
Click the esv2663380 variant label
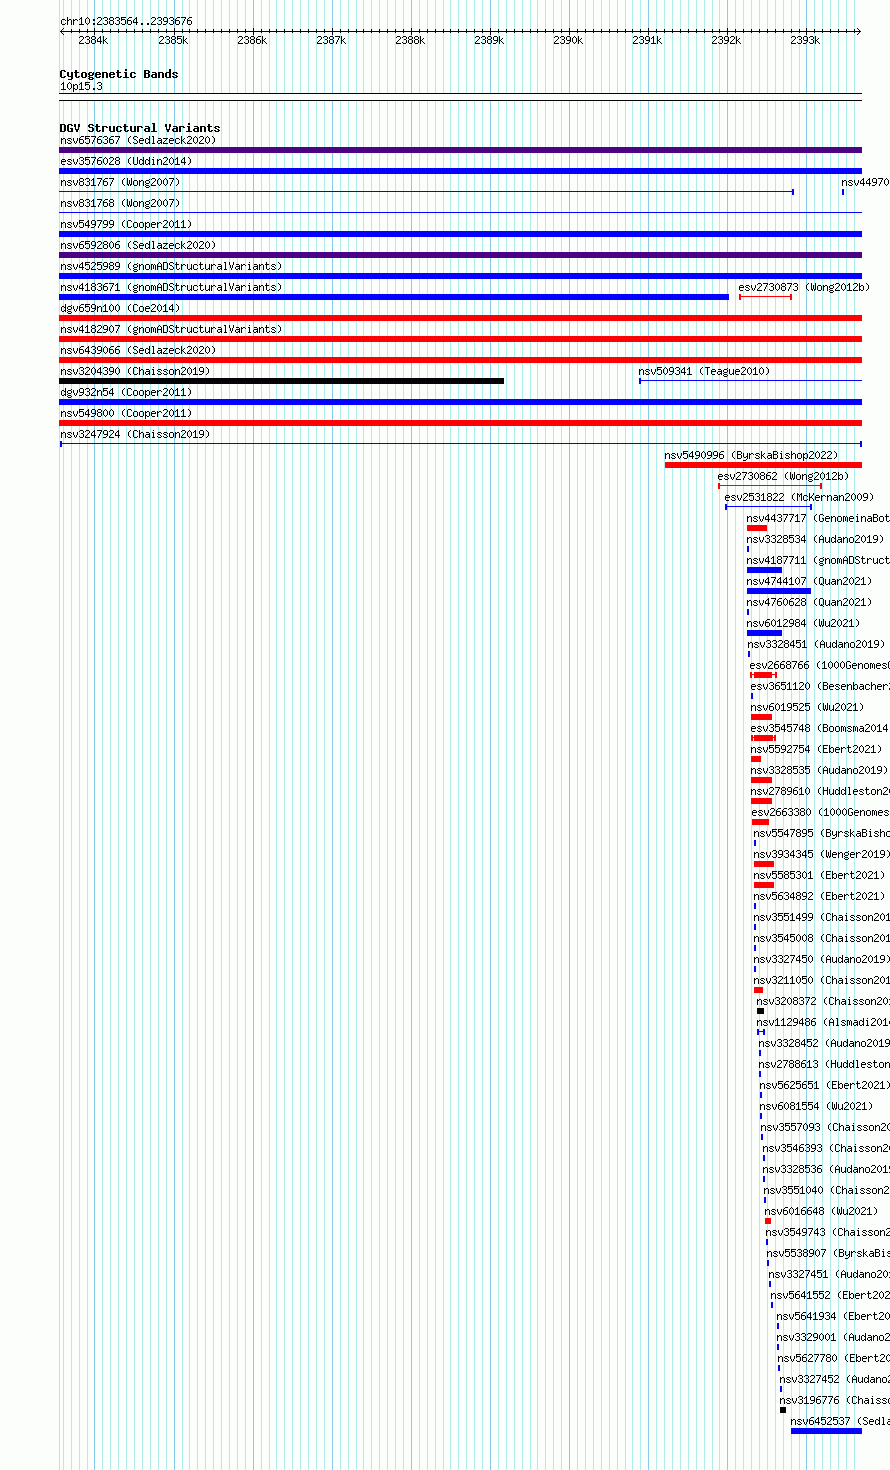tap(821, 812)
